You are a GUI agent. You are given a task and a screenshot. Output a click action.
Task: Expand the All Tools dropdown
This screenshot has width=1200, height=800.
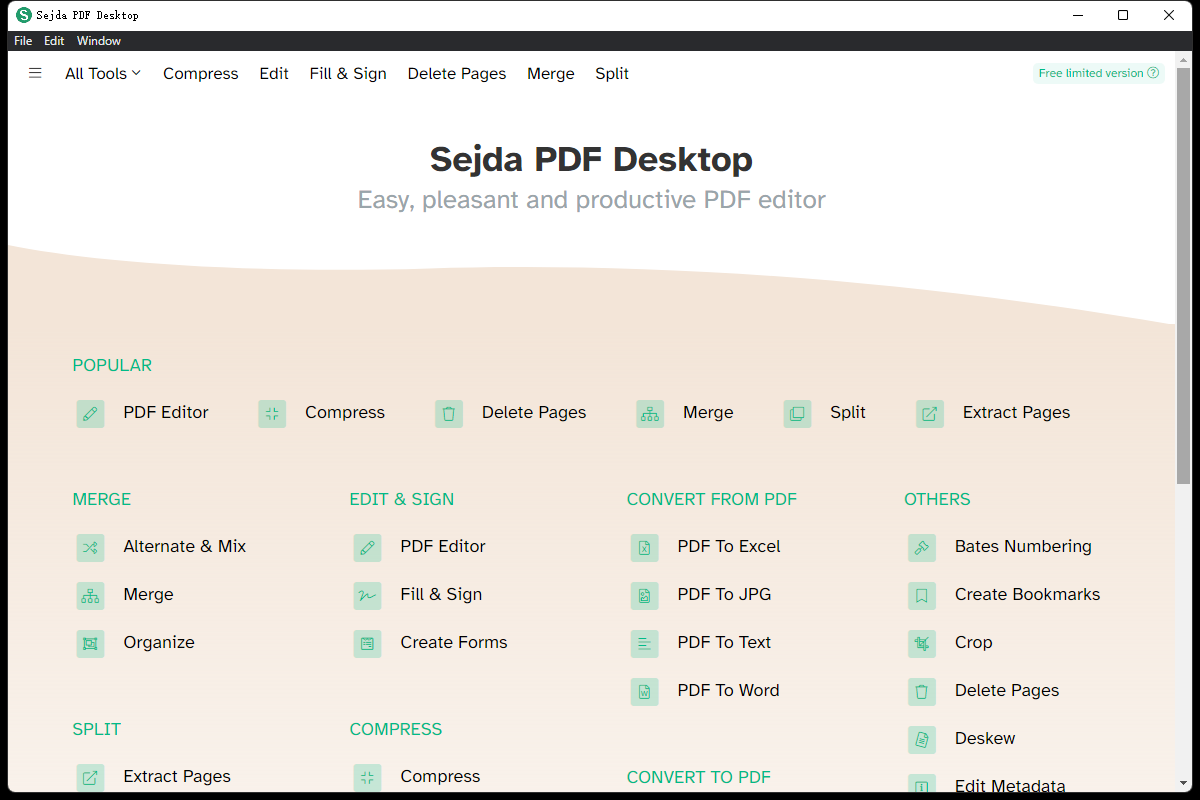103,73
